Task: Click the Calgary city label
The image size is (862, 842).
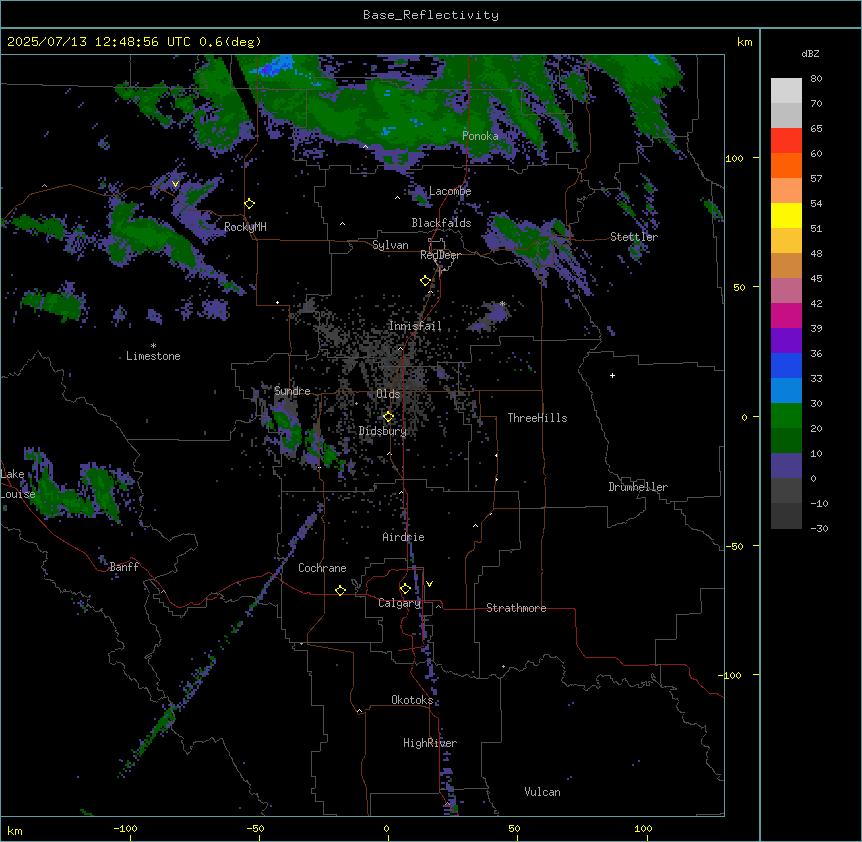Action: pyautogui.click(x=400, y=603)
